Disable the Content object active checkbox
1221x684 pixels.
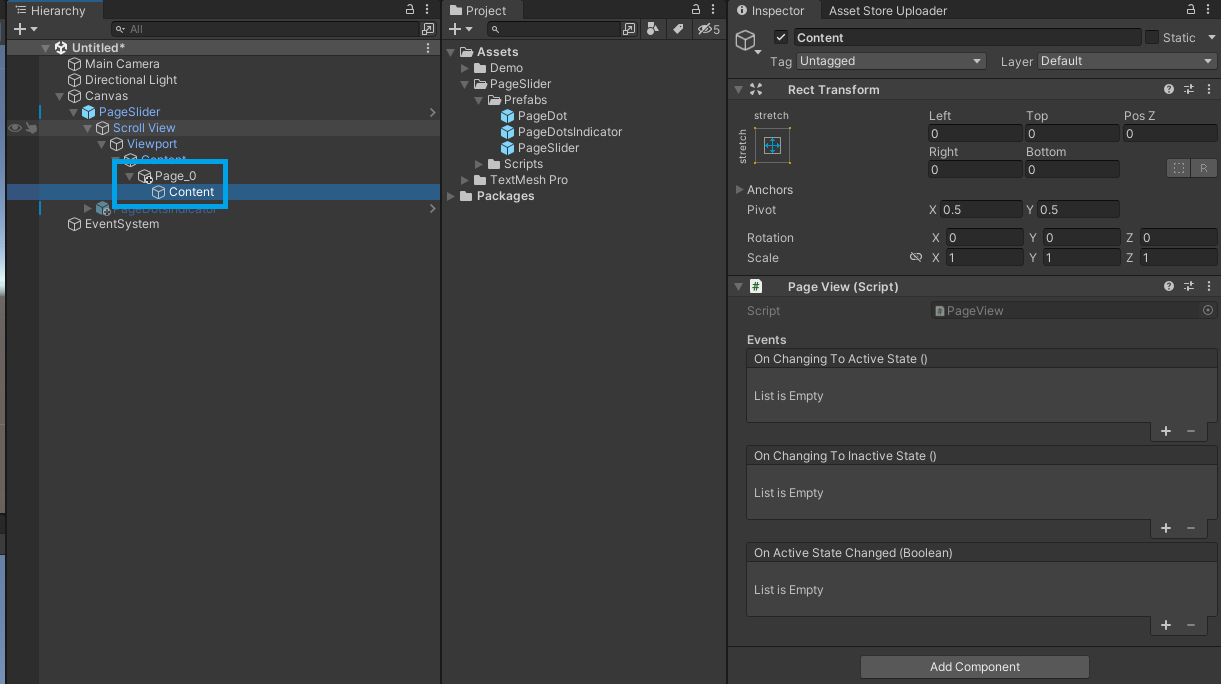pos(781,37)
